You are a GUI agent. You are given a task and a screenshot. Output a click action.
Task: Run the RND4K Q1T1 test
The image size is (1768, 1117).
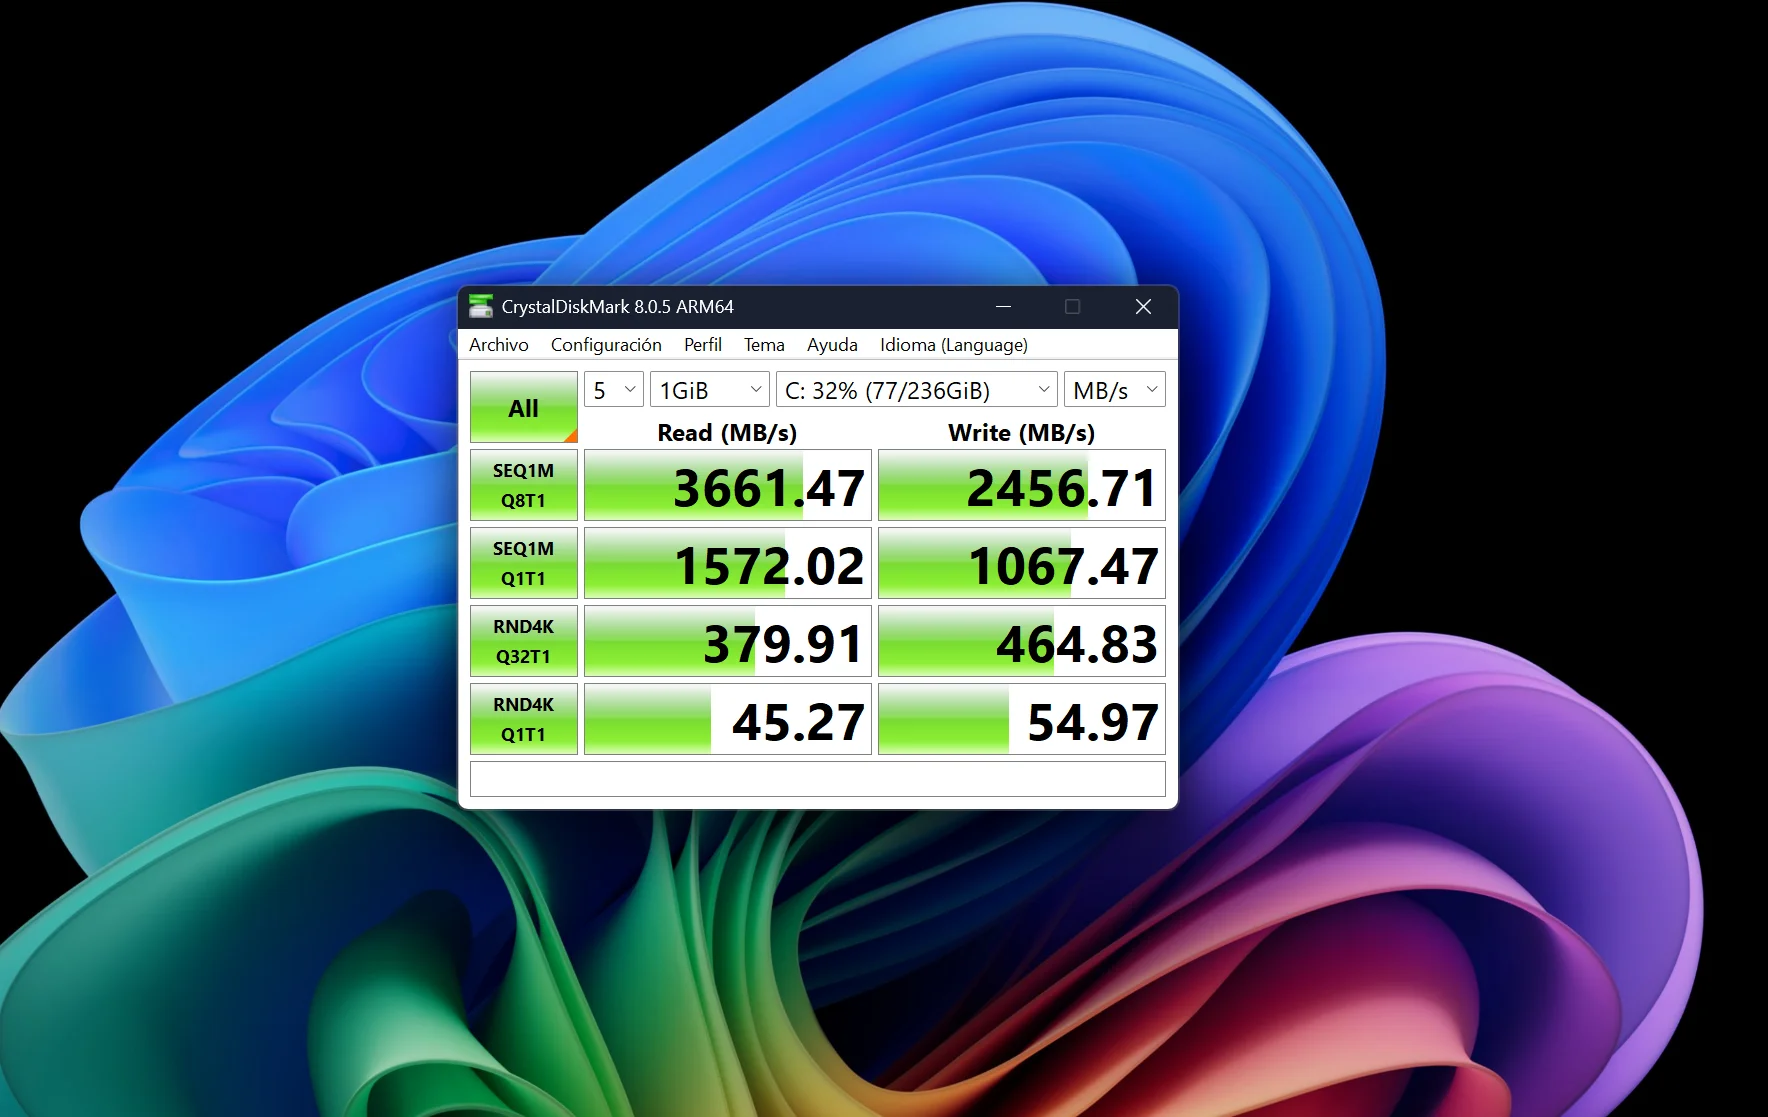pos(523,718)
